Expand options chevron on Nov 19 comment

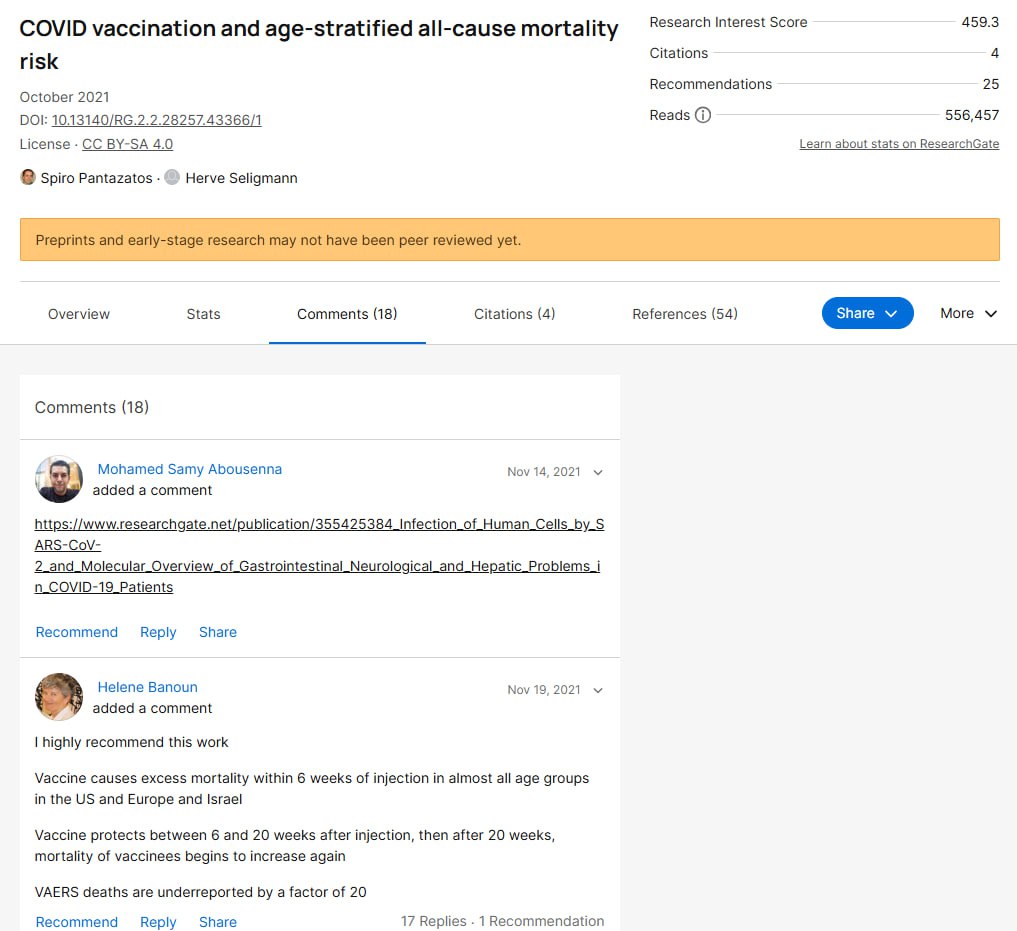coord(598,690)
